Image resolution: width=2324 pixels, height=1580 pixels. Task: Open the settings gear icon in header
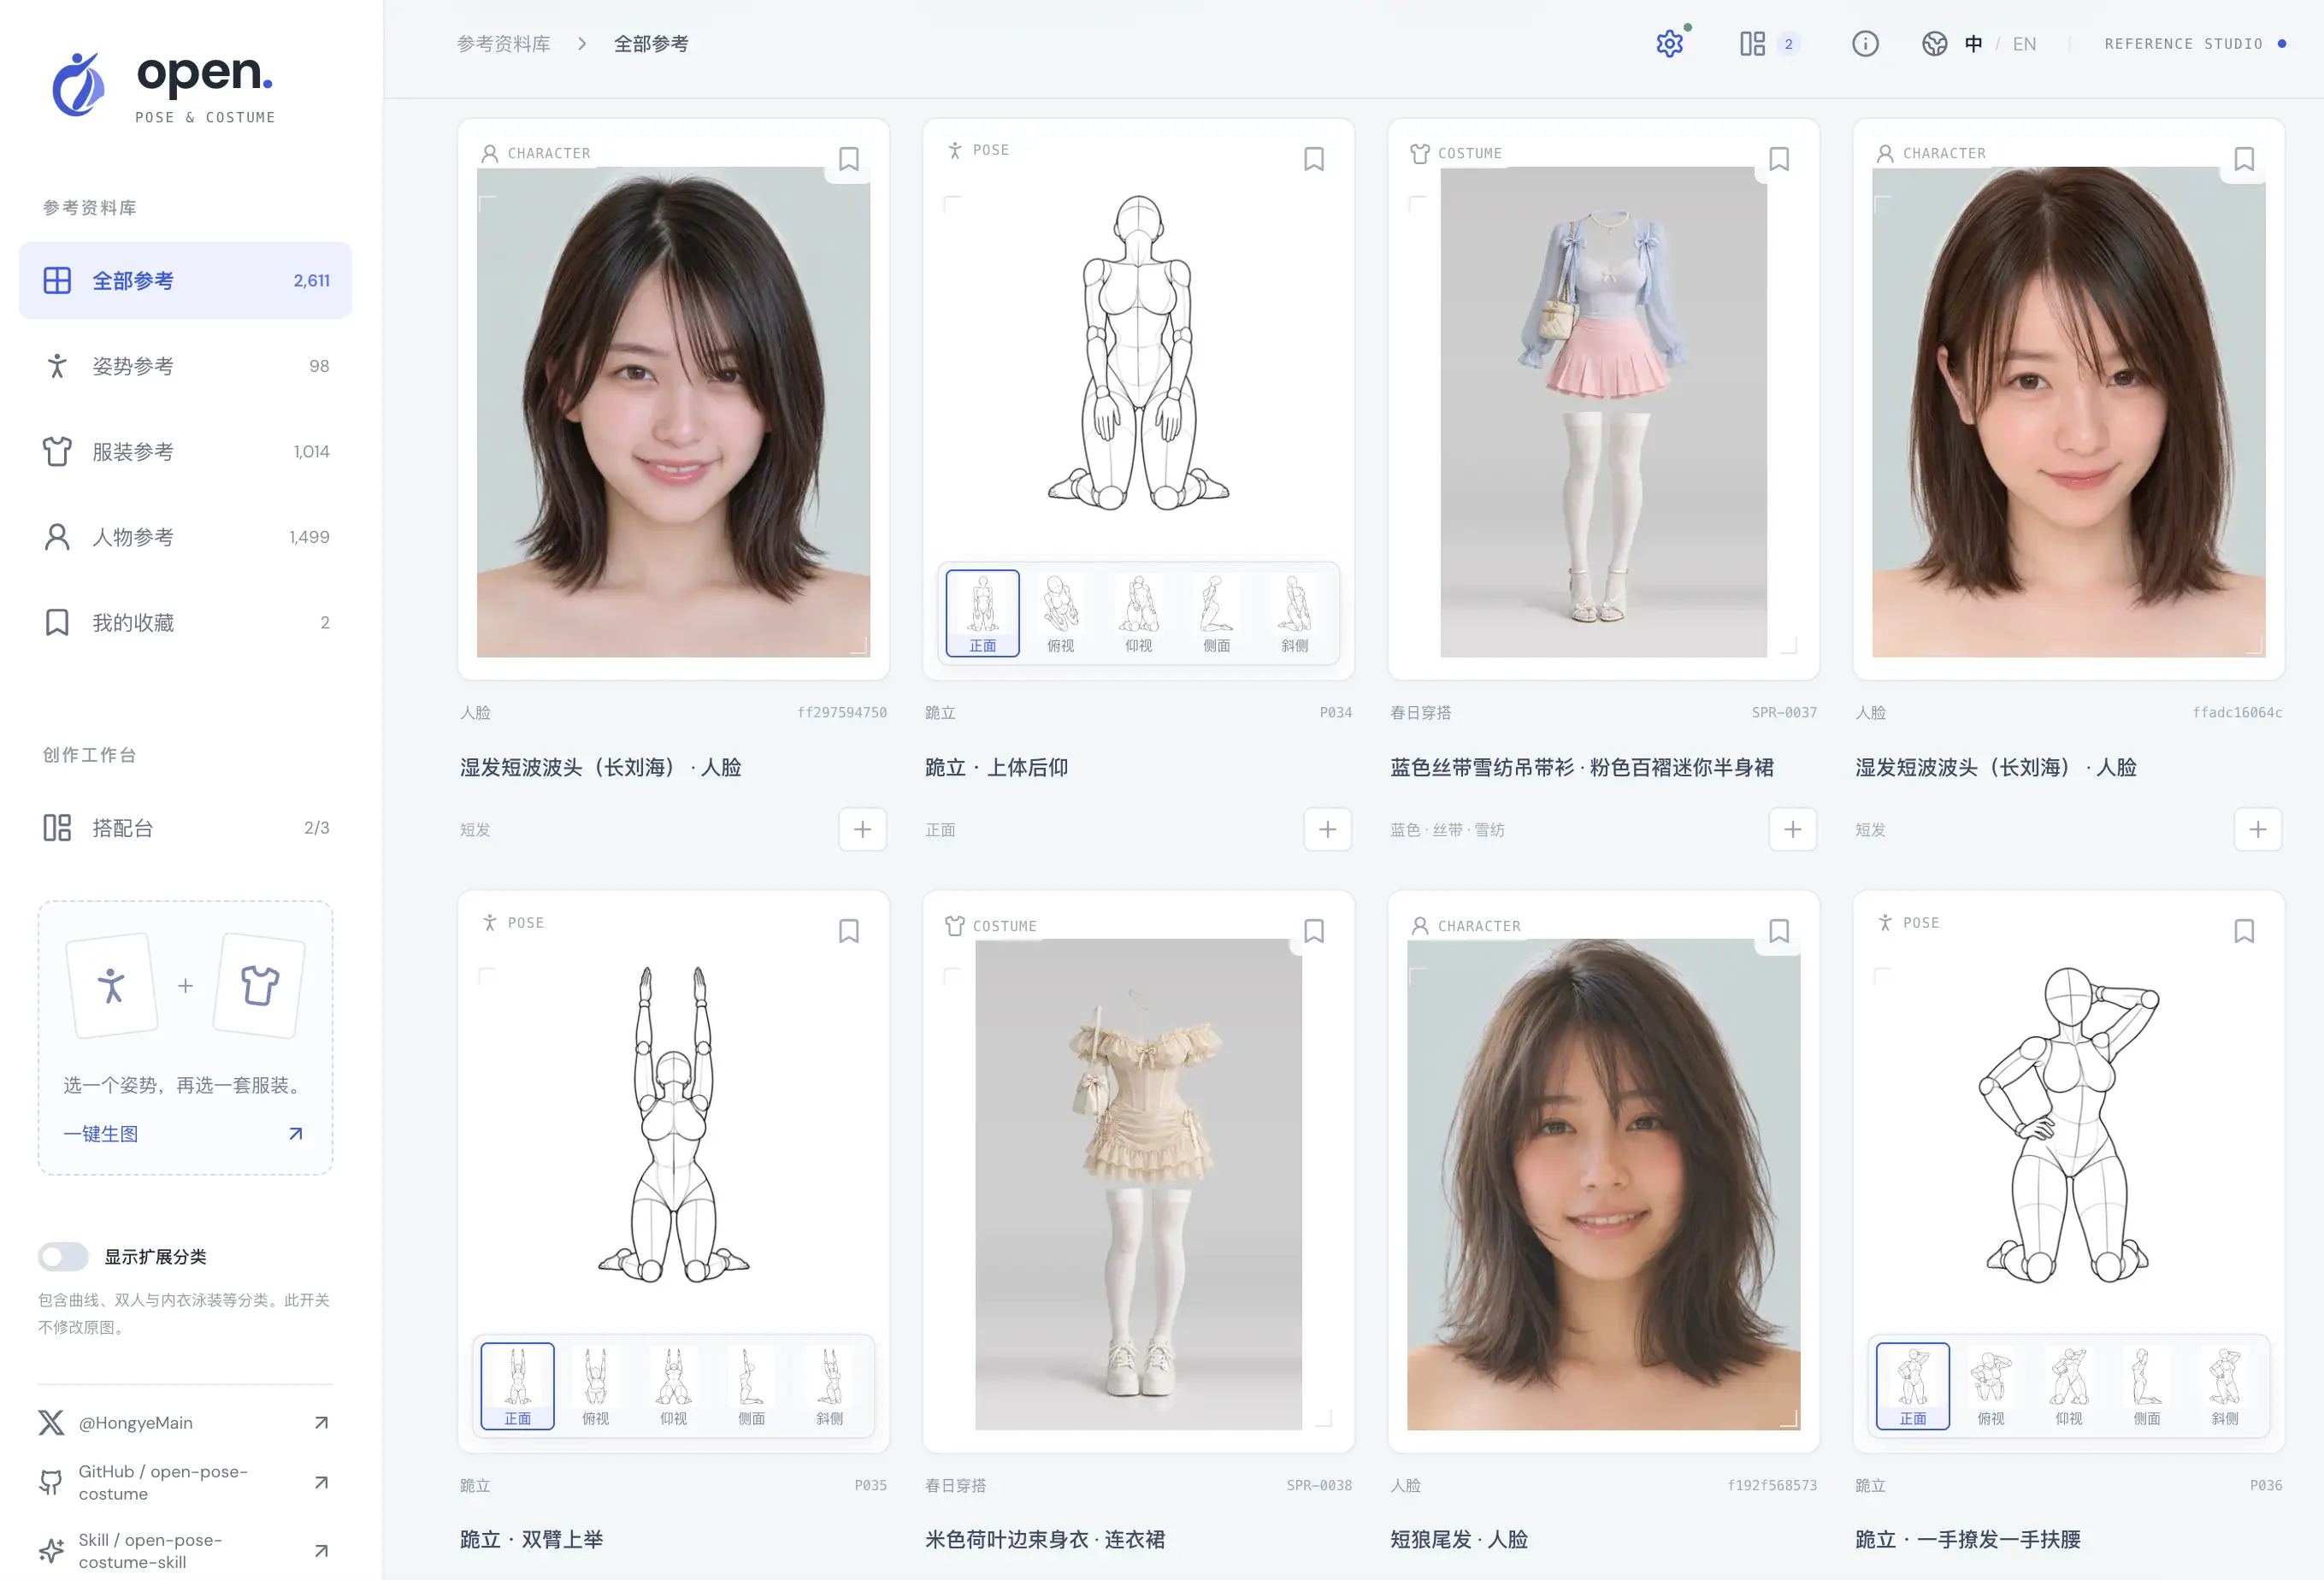click(x=1669, y=44)
